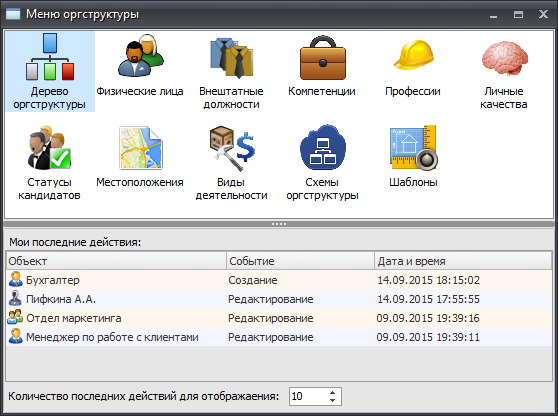Open the Статусы кандидатов icon
Image resolution: width=558 pixels, height=416 pixels.
coord(49,148)
